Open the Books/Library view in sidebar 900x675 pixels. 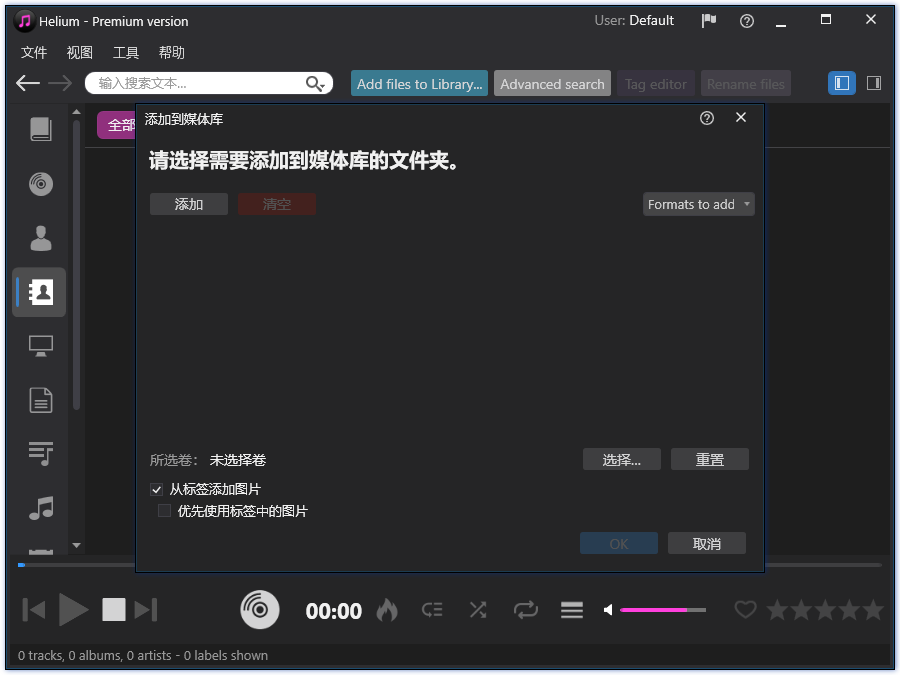[x=40, y=128]
